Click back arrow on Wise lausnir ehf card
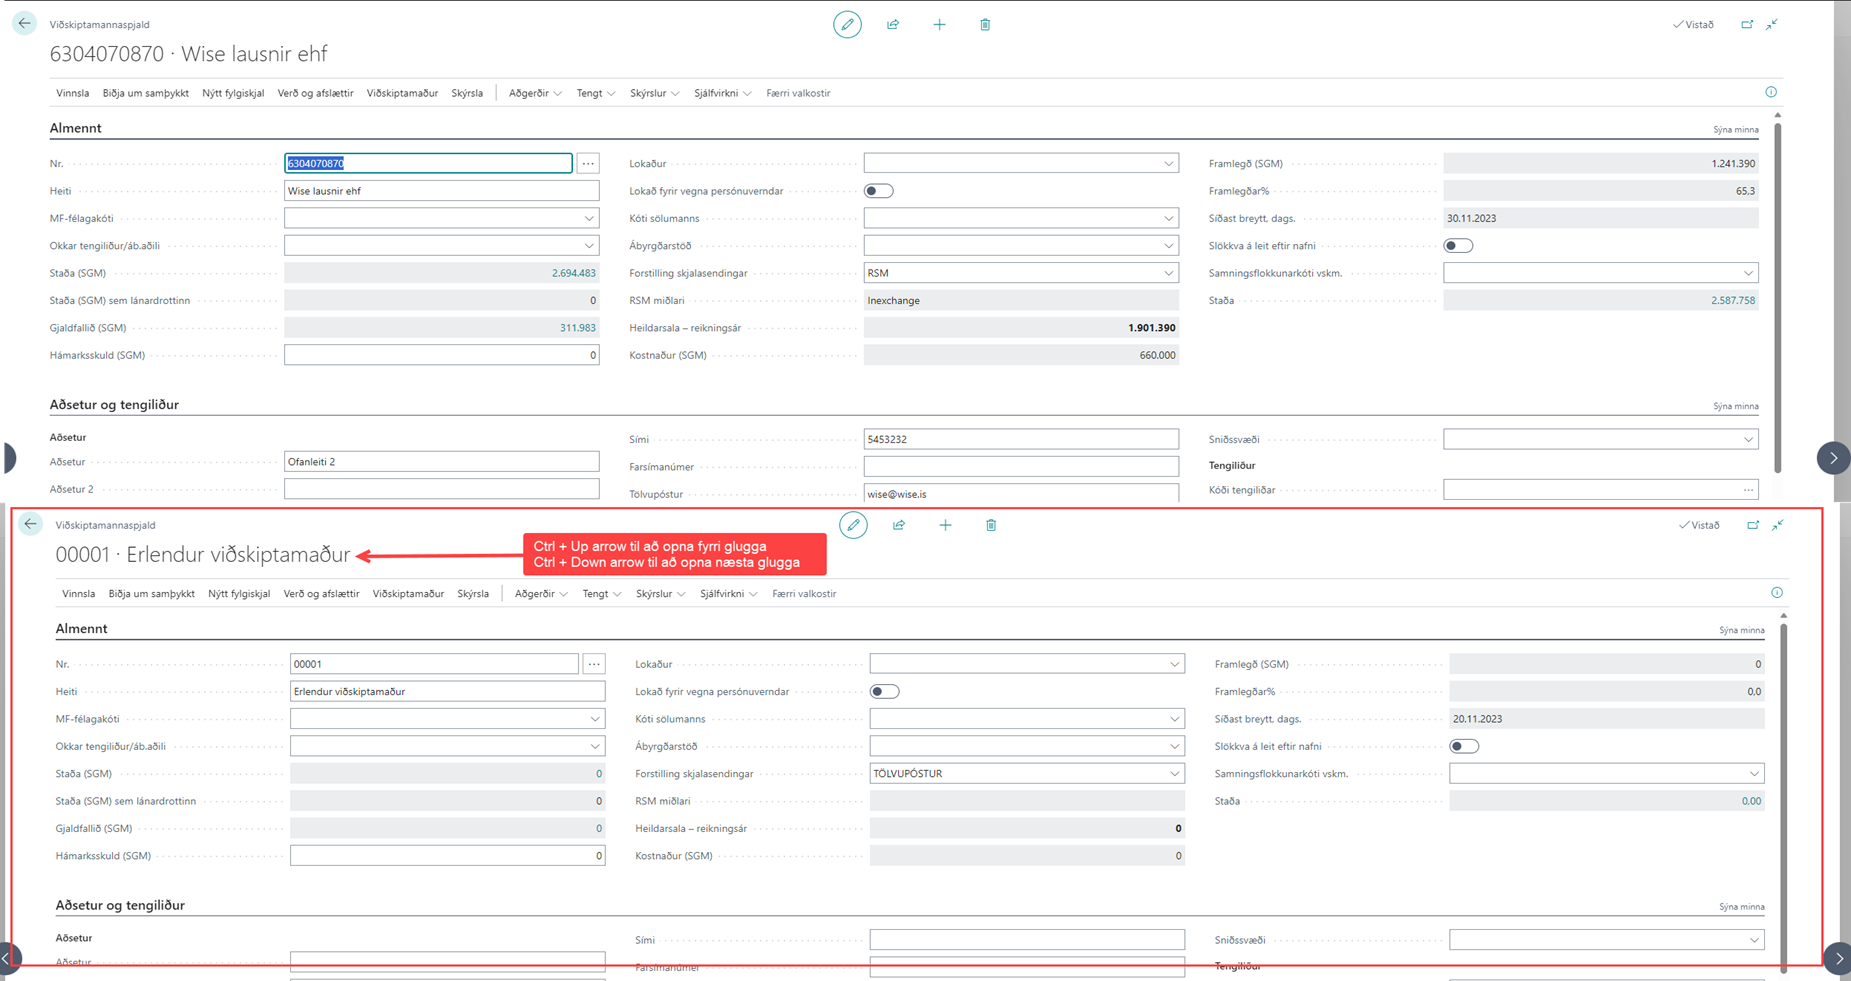 pos(25,23)
